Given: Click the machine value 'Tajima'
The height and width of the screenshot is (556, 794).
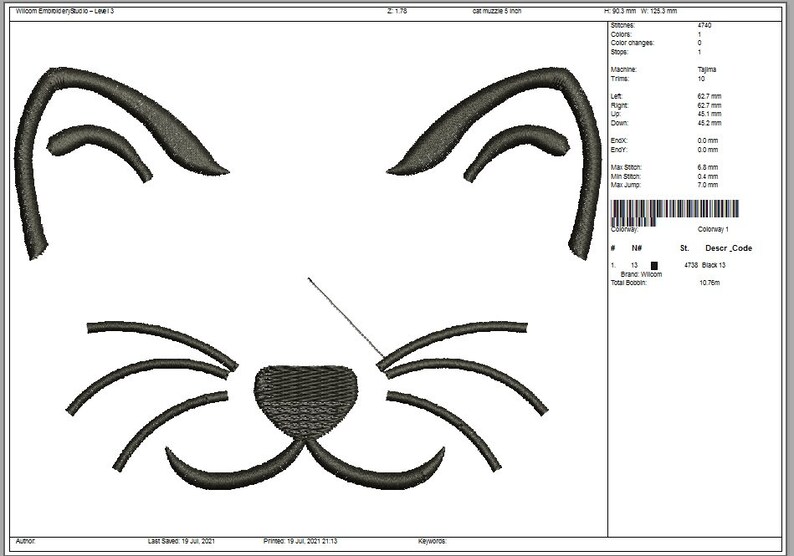Looking at the screenshot, I should [707, 69].
